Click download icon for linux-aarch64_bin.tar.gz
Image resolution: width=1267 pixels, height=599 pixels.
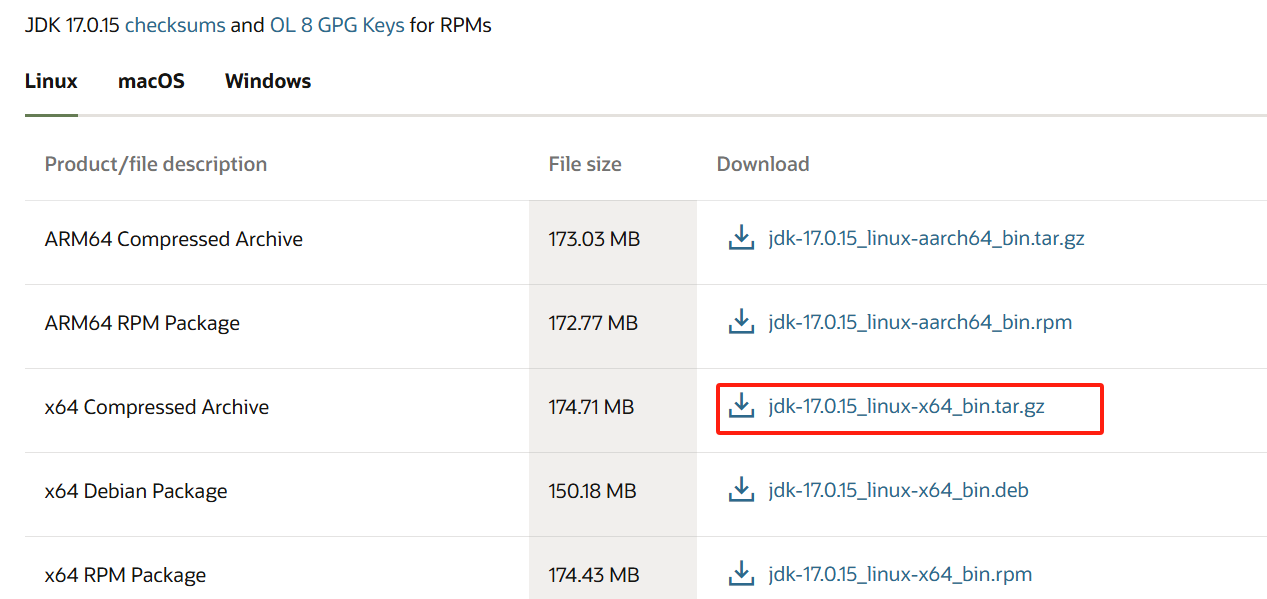[x=741, y=238]
